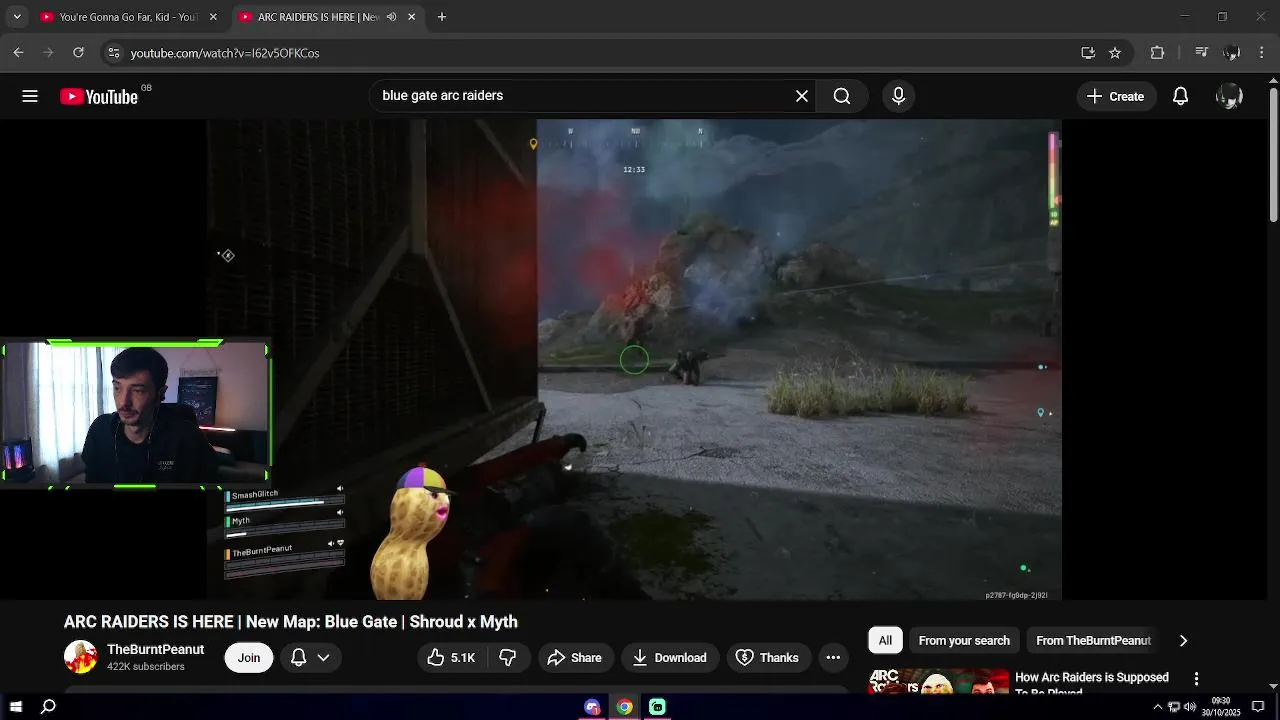This screenshot has height=720, width=1280.
Task: Open the Chrome three-dot menu
Action: tap(1261, 53)
